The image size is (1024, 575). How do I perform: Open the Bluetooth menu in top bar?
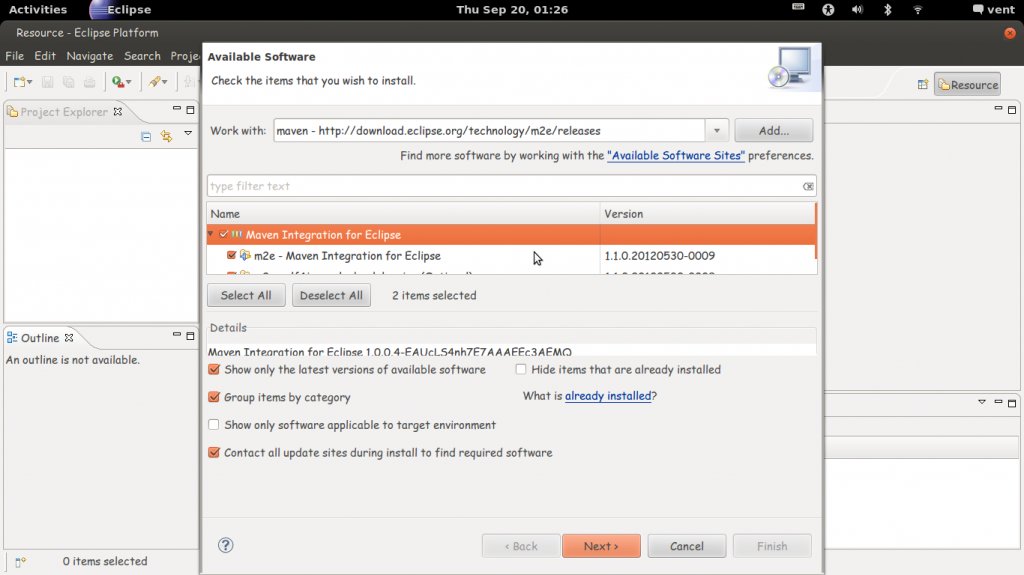tap(888, 9)
